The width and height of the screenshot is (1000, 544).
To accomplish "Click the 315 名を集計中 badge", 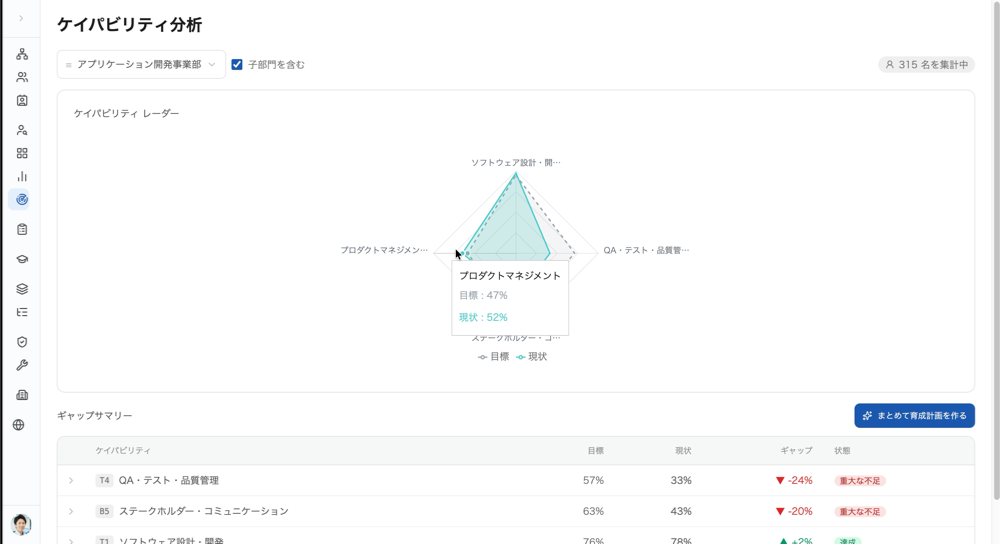I will tap(926, 64).
